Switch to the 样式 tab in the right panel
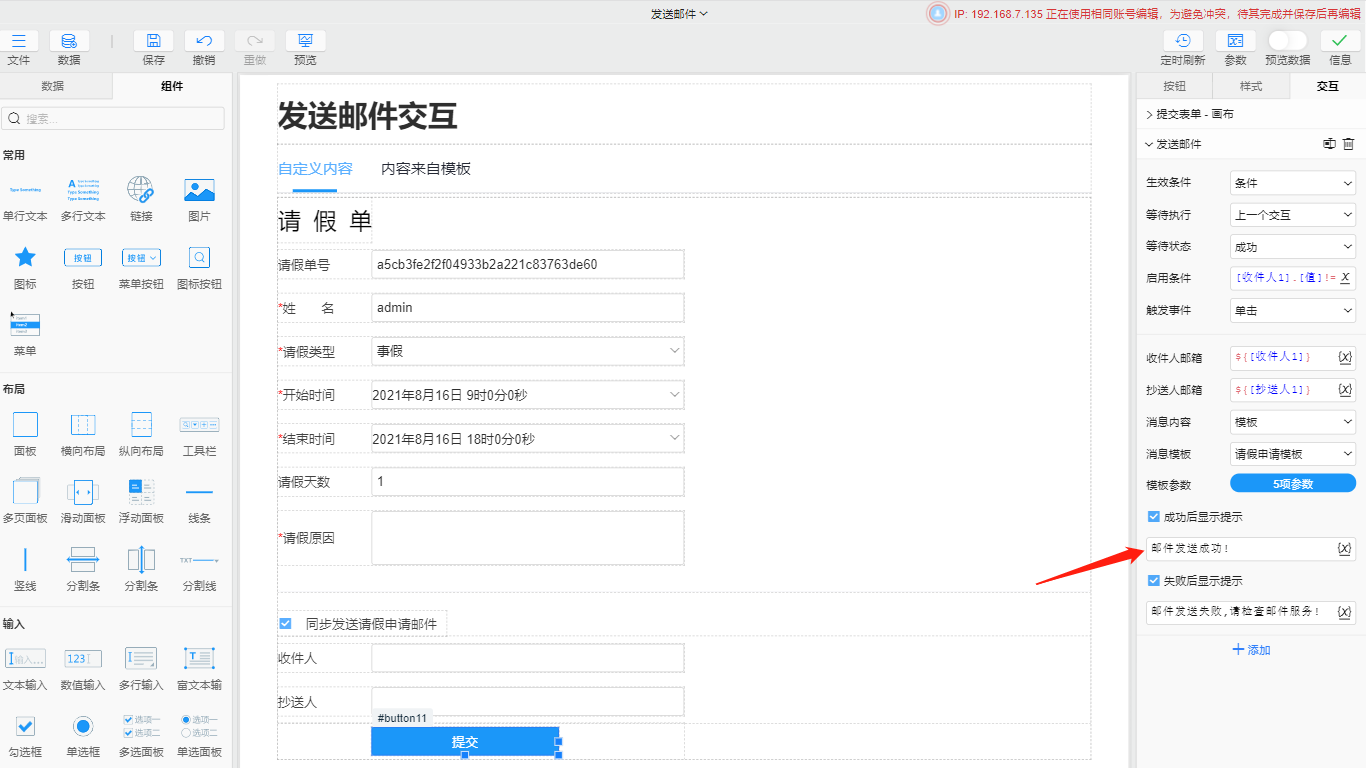Viewport: 1366px width, 768px height. pos(1250,86)
